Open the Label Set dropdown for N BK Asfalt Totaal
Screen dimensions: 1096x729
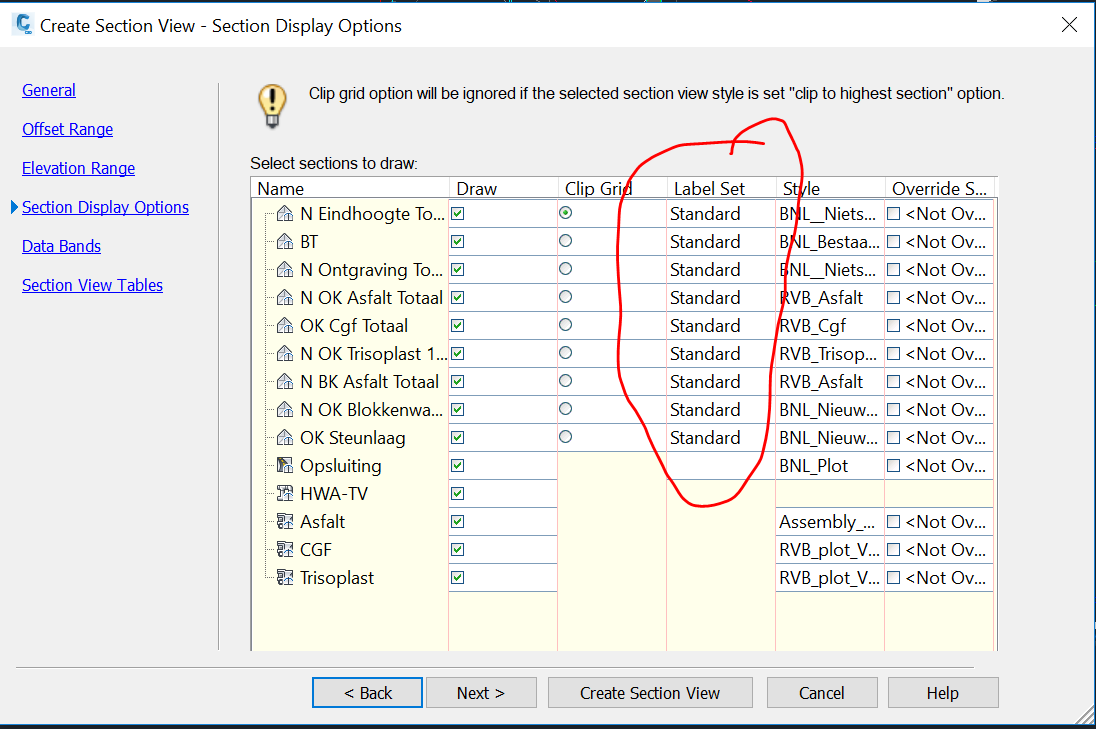(x=718, y=381)
